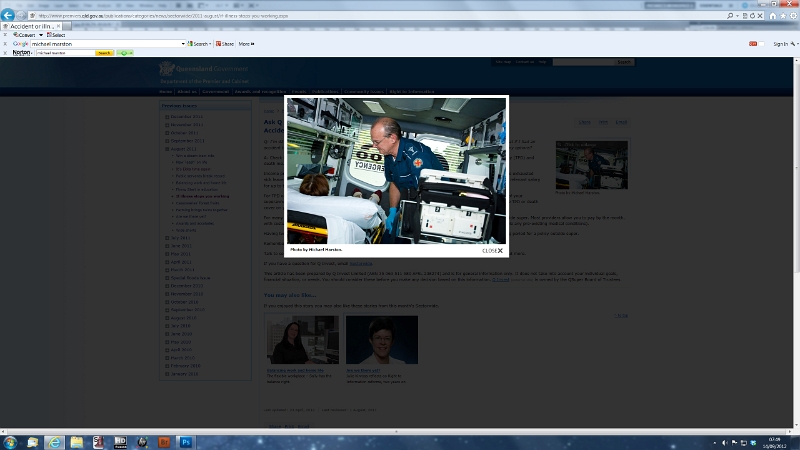Click the Google toolbar search box

coord(106,44)
